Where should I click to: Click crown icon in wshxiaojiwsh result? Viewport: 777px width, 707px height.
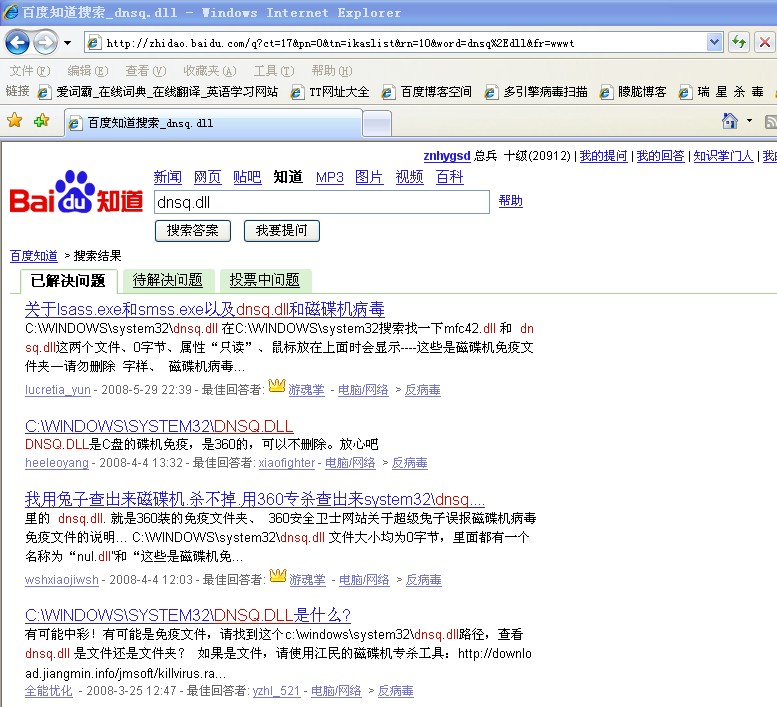[x=278, y=576]
